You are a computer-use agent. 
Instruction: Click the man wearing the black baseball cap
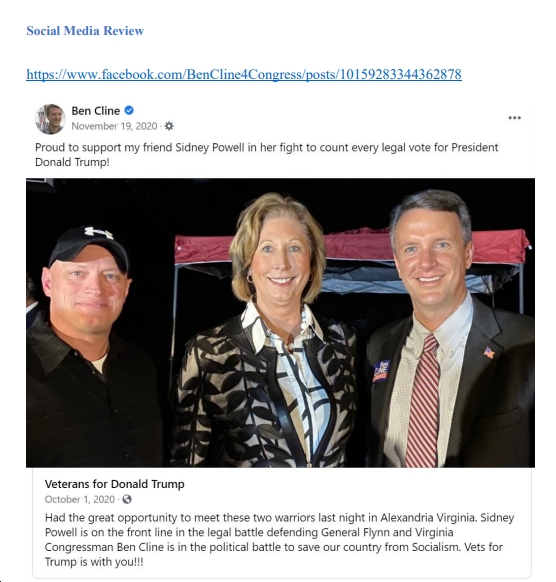91,347
